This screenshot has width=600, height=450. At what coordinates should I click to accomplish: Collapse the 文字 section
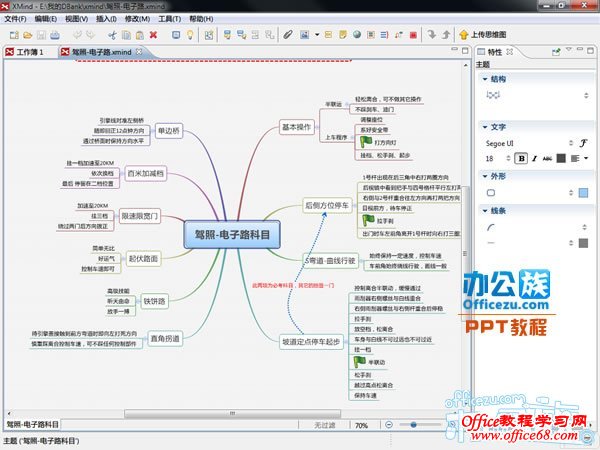tap(485, 127)
